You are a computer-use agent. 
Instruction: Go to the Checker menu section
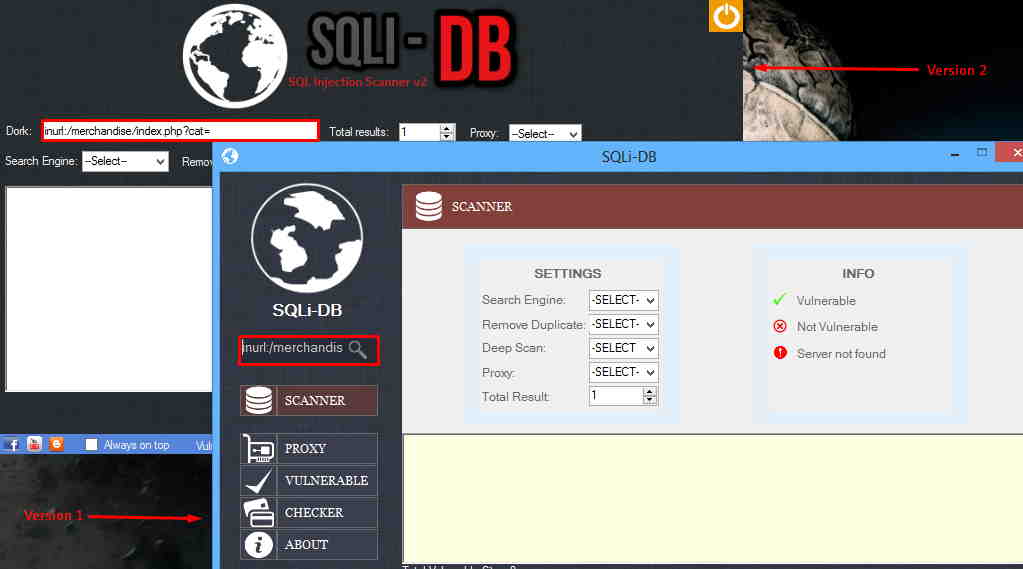309,512
